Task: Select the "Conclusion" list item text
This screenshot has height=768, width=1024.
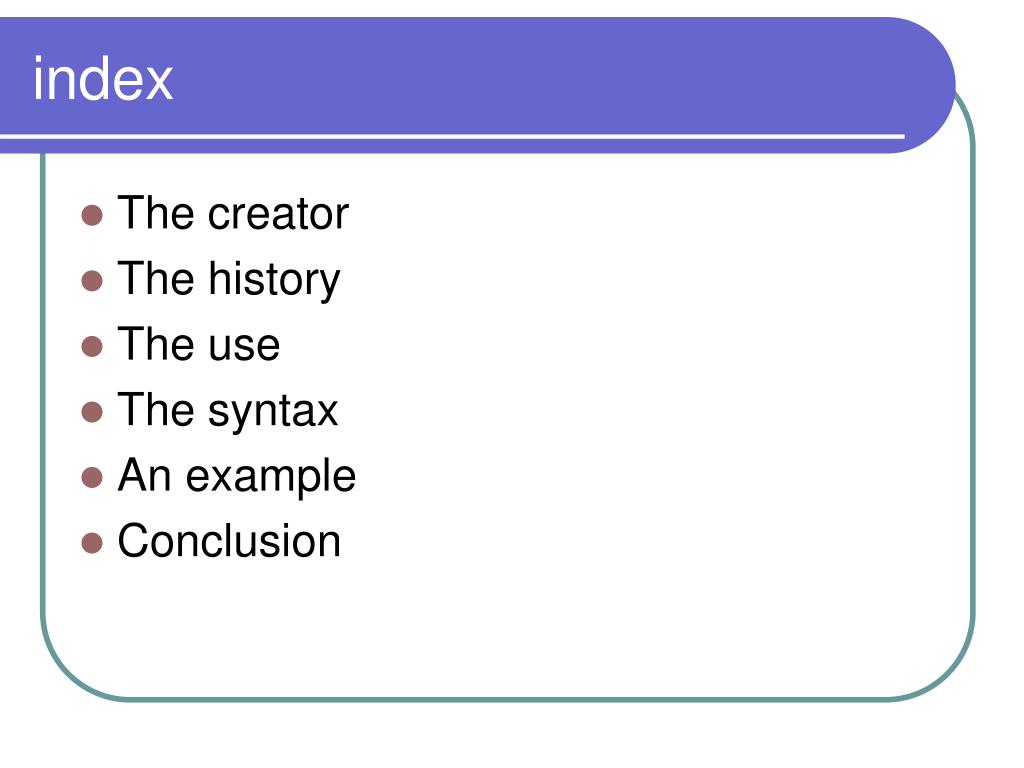Action: (229, 541)
